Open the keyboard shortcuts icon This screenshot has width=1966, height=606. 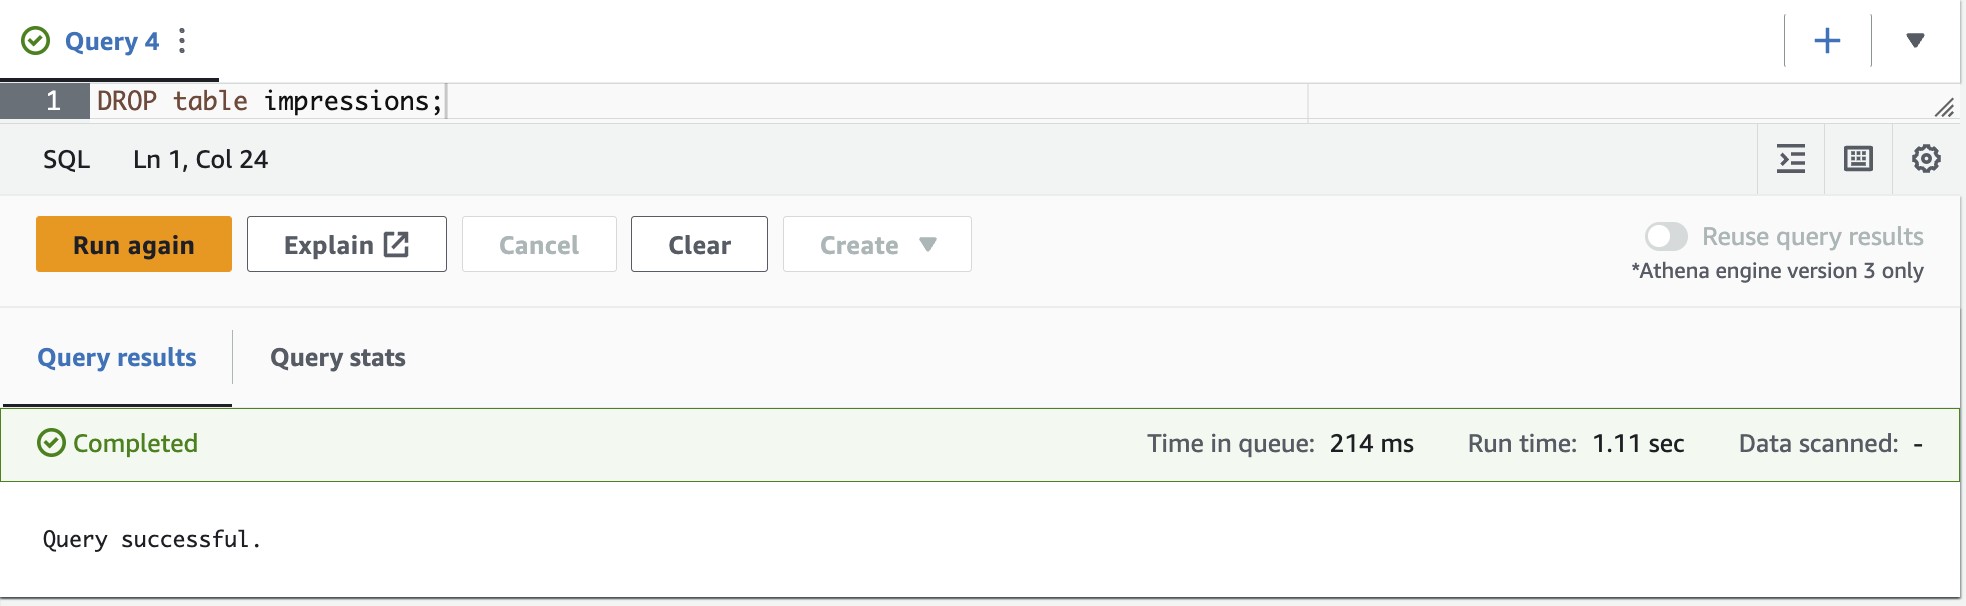tap(1858, 159)
